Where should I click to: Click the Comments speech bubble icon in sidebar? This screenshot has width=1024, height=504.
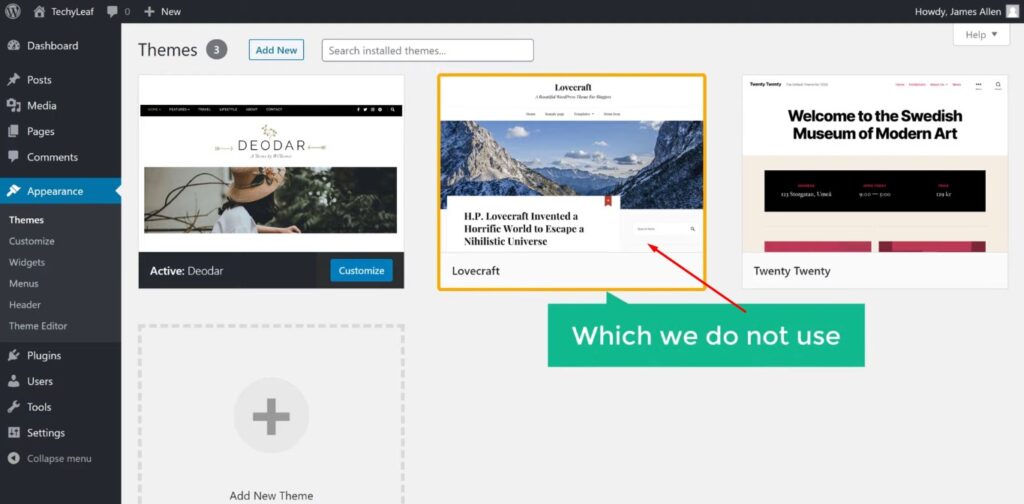13,157
